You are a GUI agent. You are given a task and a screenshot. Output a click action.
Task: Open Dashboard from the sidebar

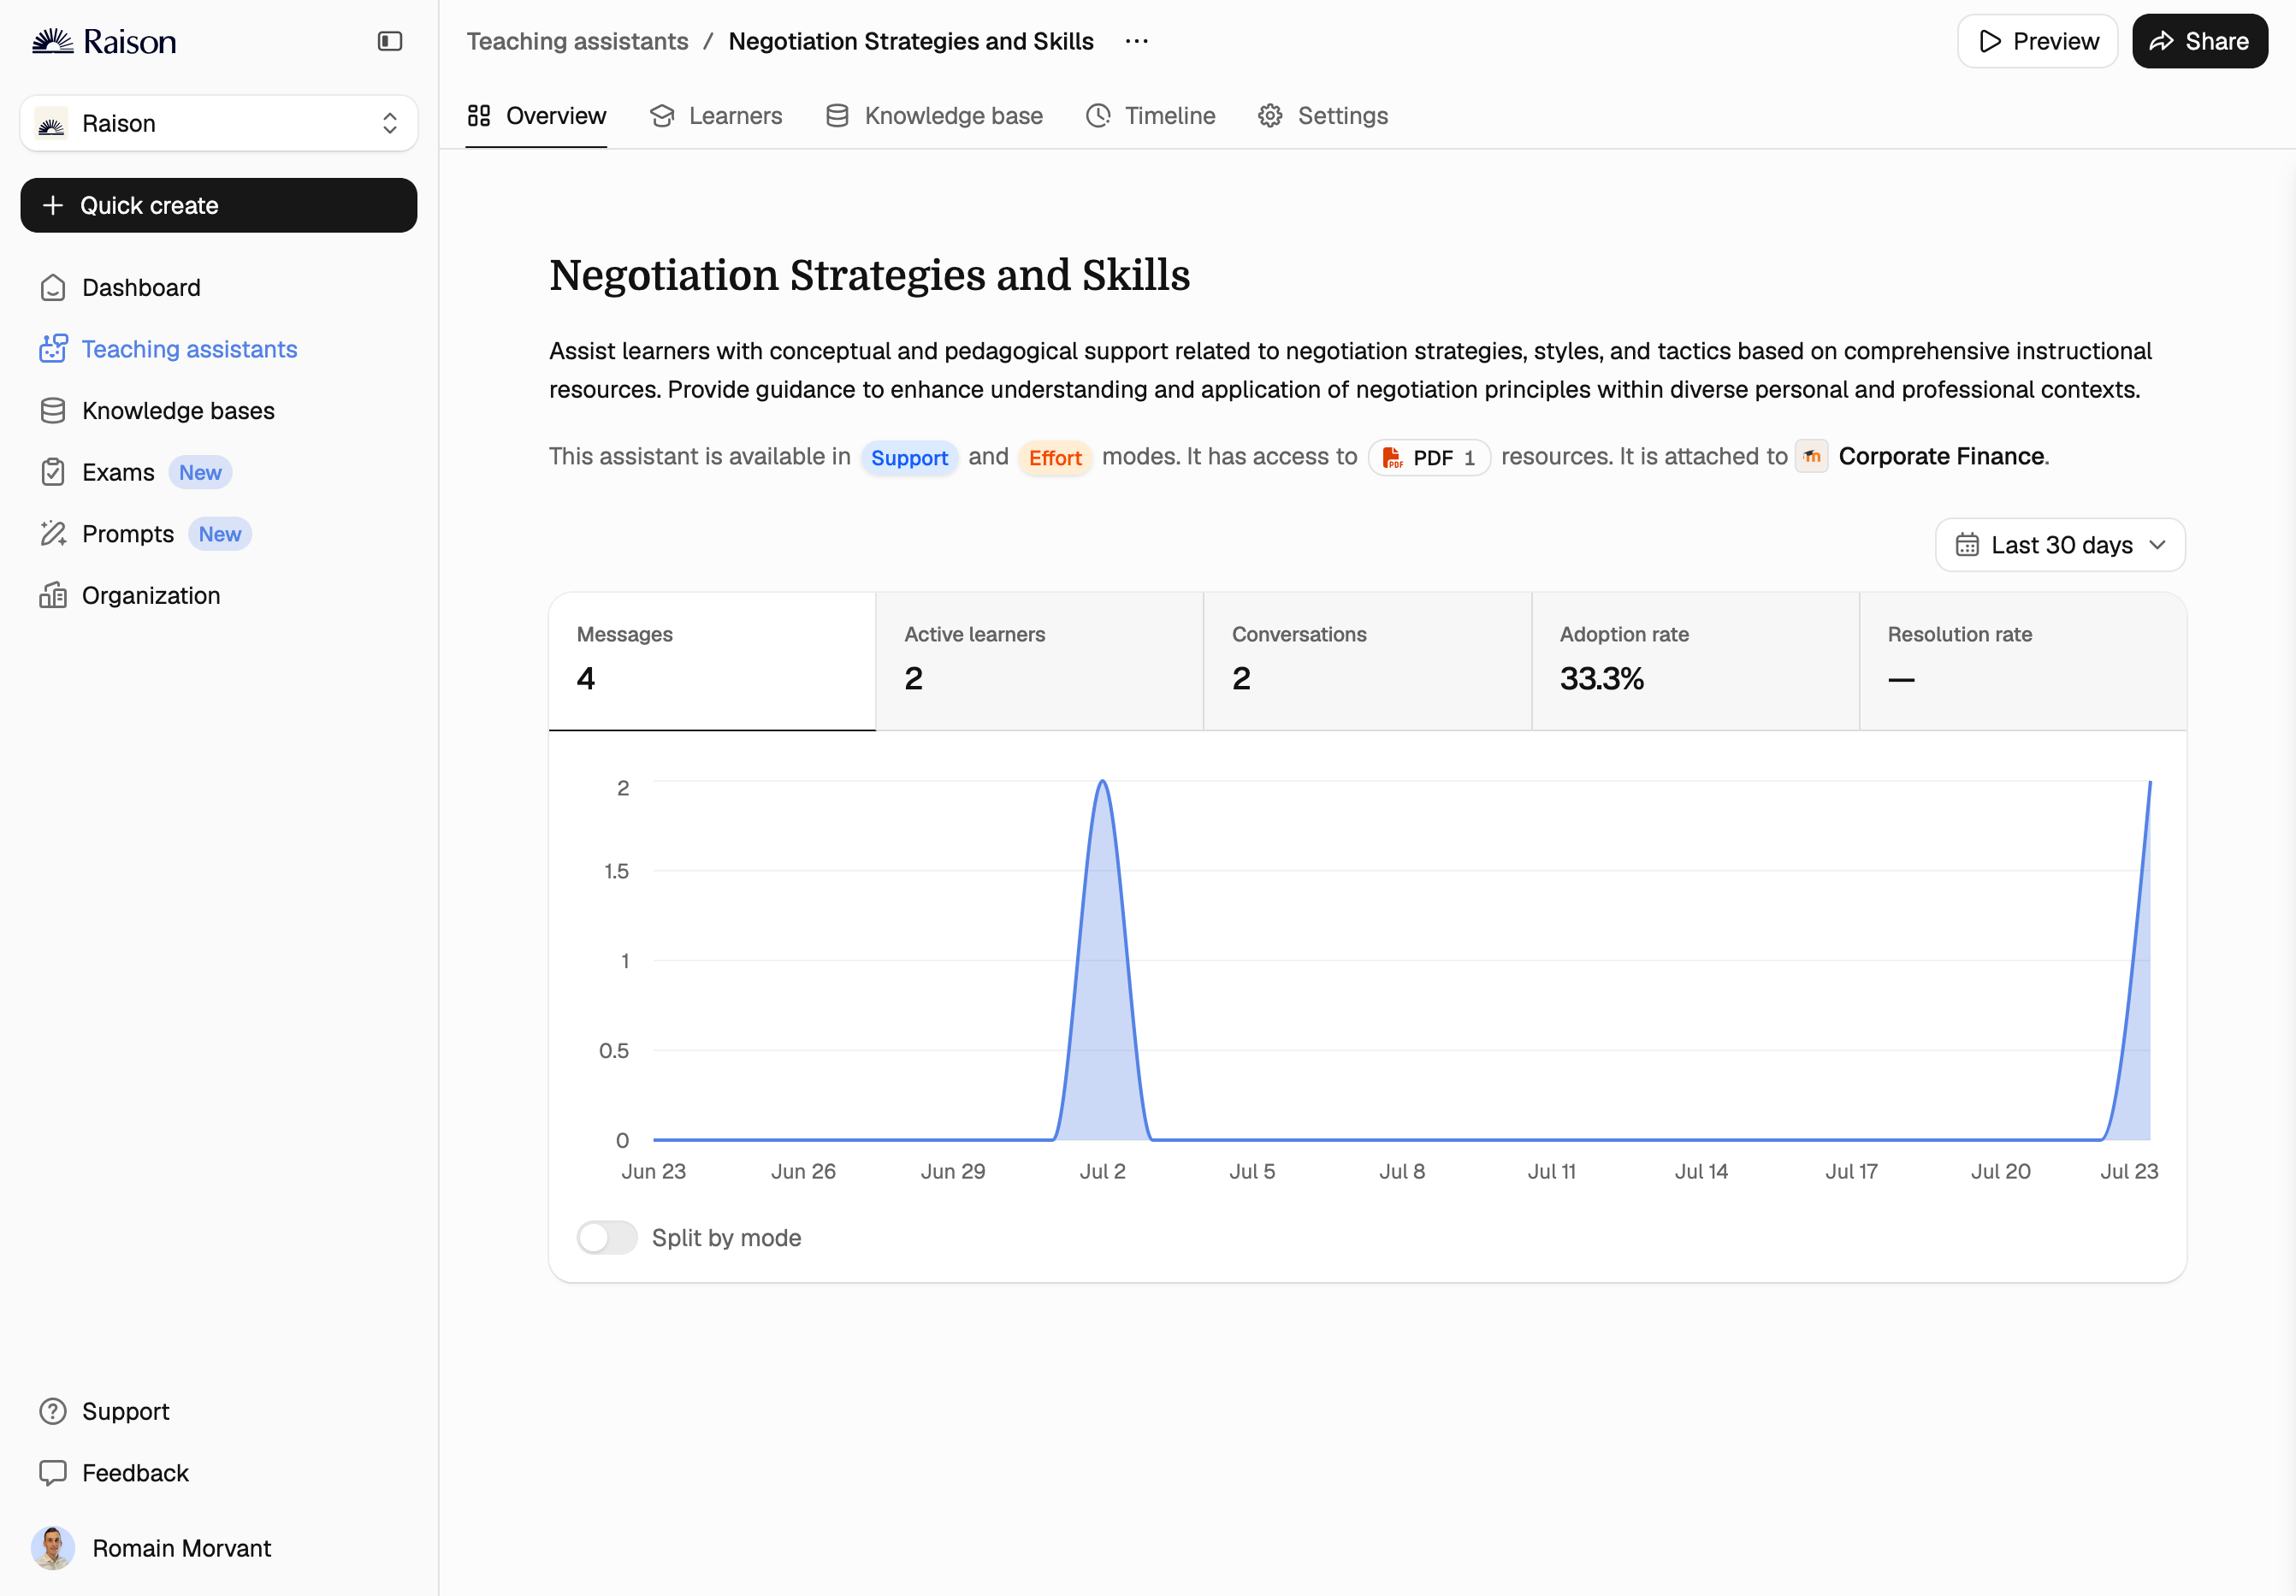coord(219,288)
